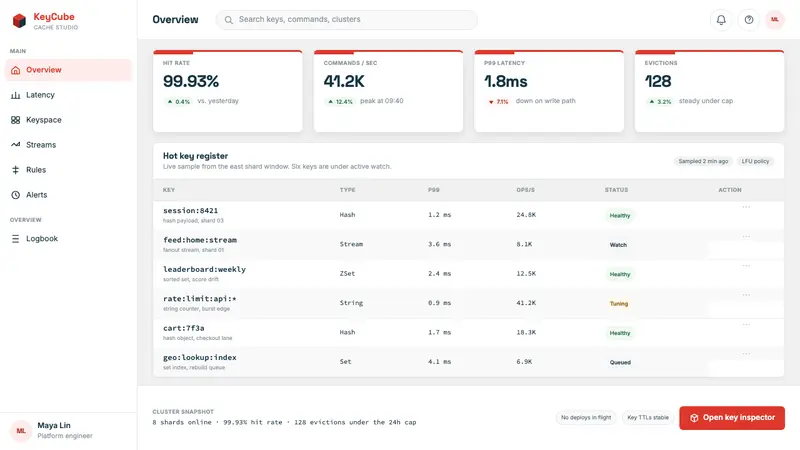Image resolution: width=800 pixels, height=450 pixels.
Task: Select the session:8421 key
Action: tap(190, 211)
